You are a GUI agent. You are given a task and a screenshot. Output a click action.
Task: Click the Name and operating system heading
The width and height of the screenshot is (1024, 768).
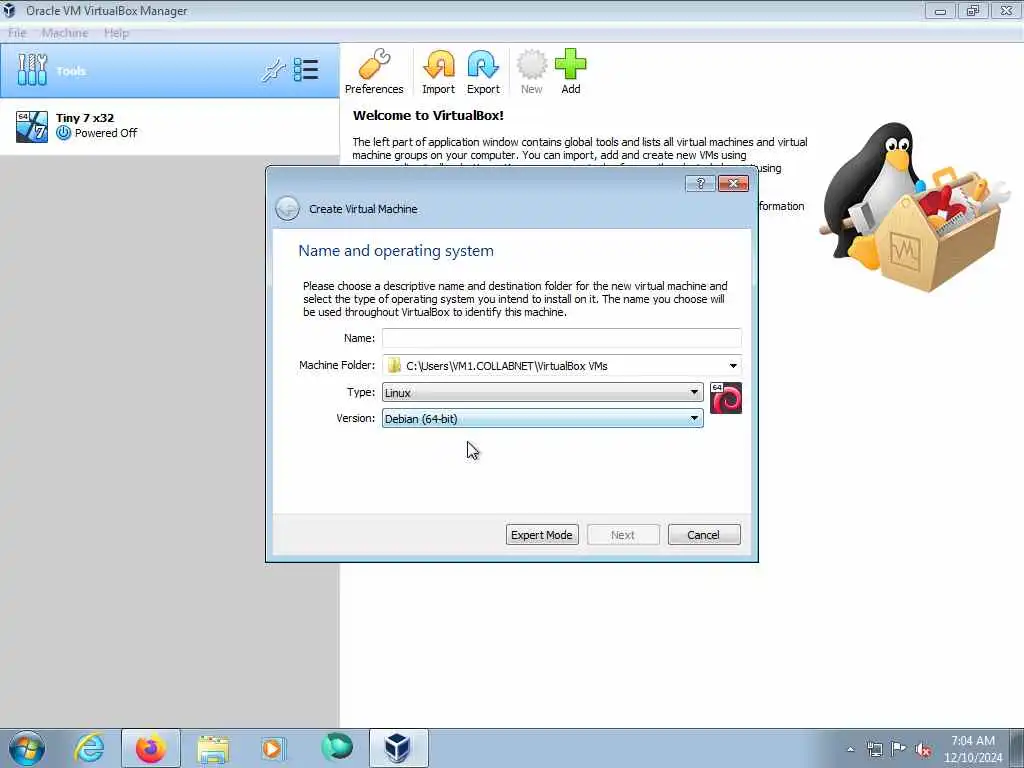pyautogui.click(x=396, y=251)
